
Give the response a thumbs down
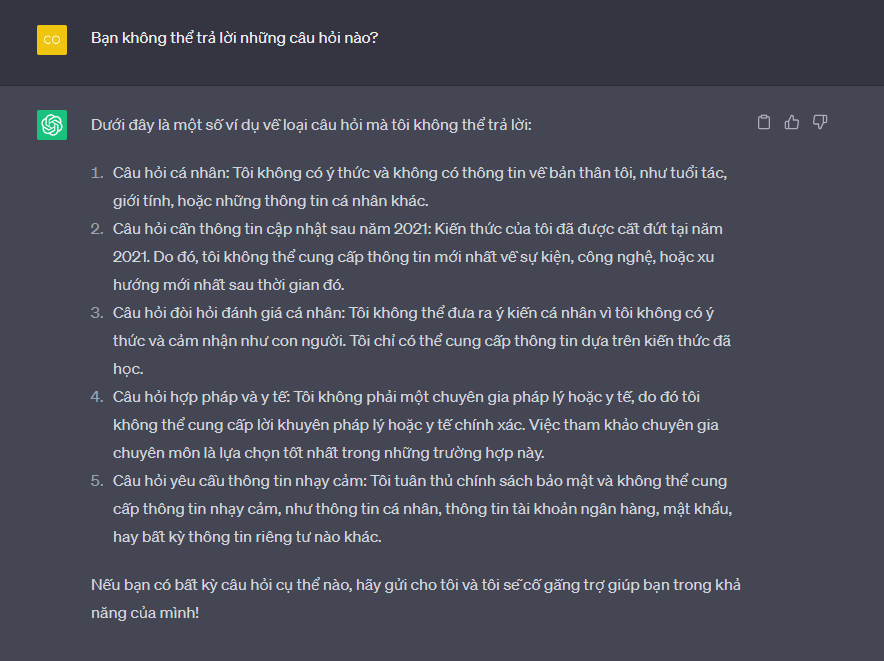tap(820, 122)
